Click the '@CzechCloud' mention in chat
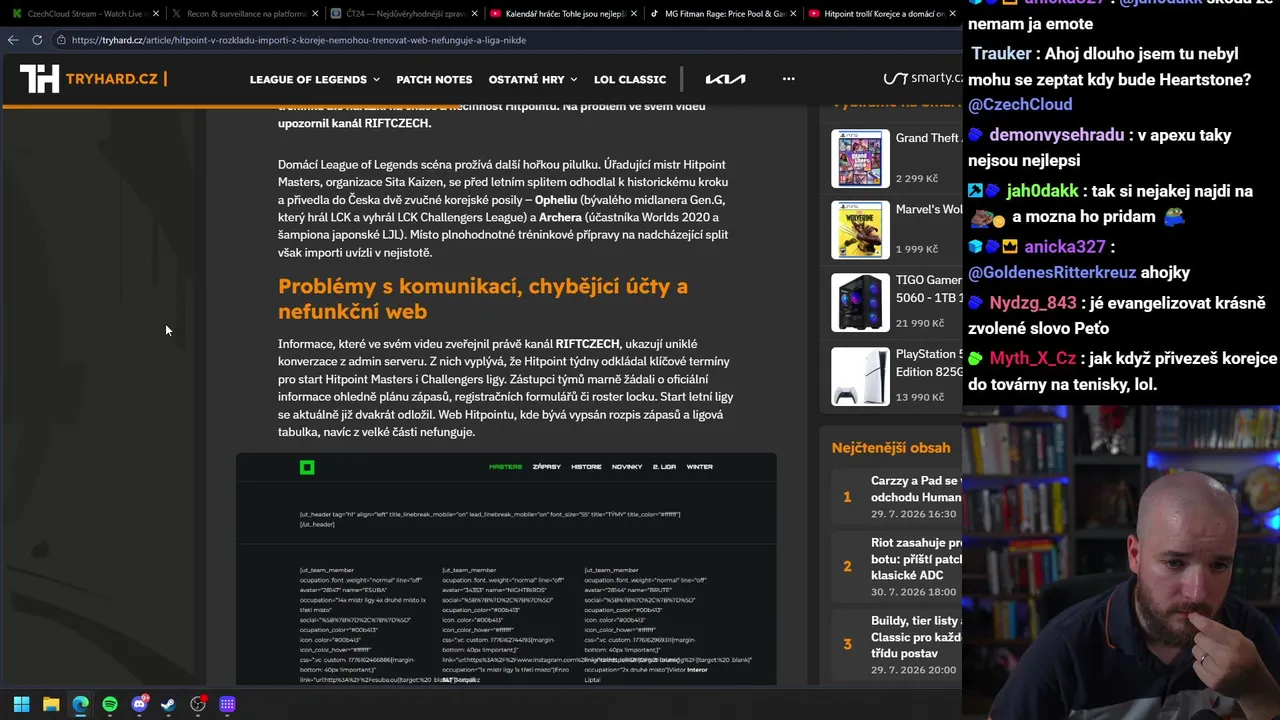This screenshot has height=720, width=1280. coord(1020,104)
